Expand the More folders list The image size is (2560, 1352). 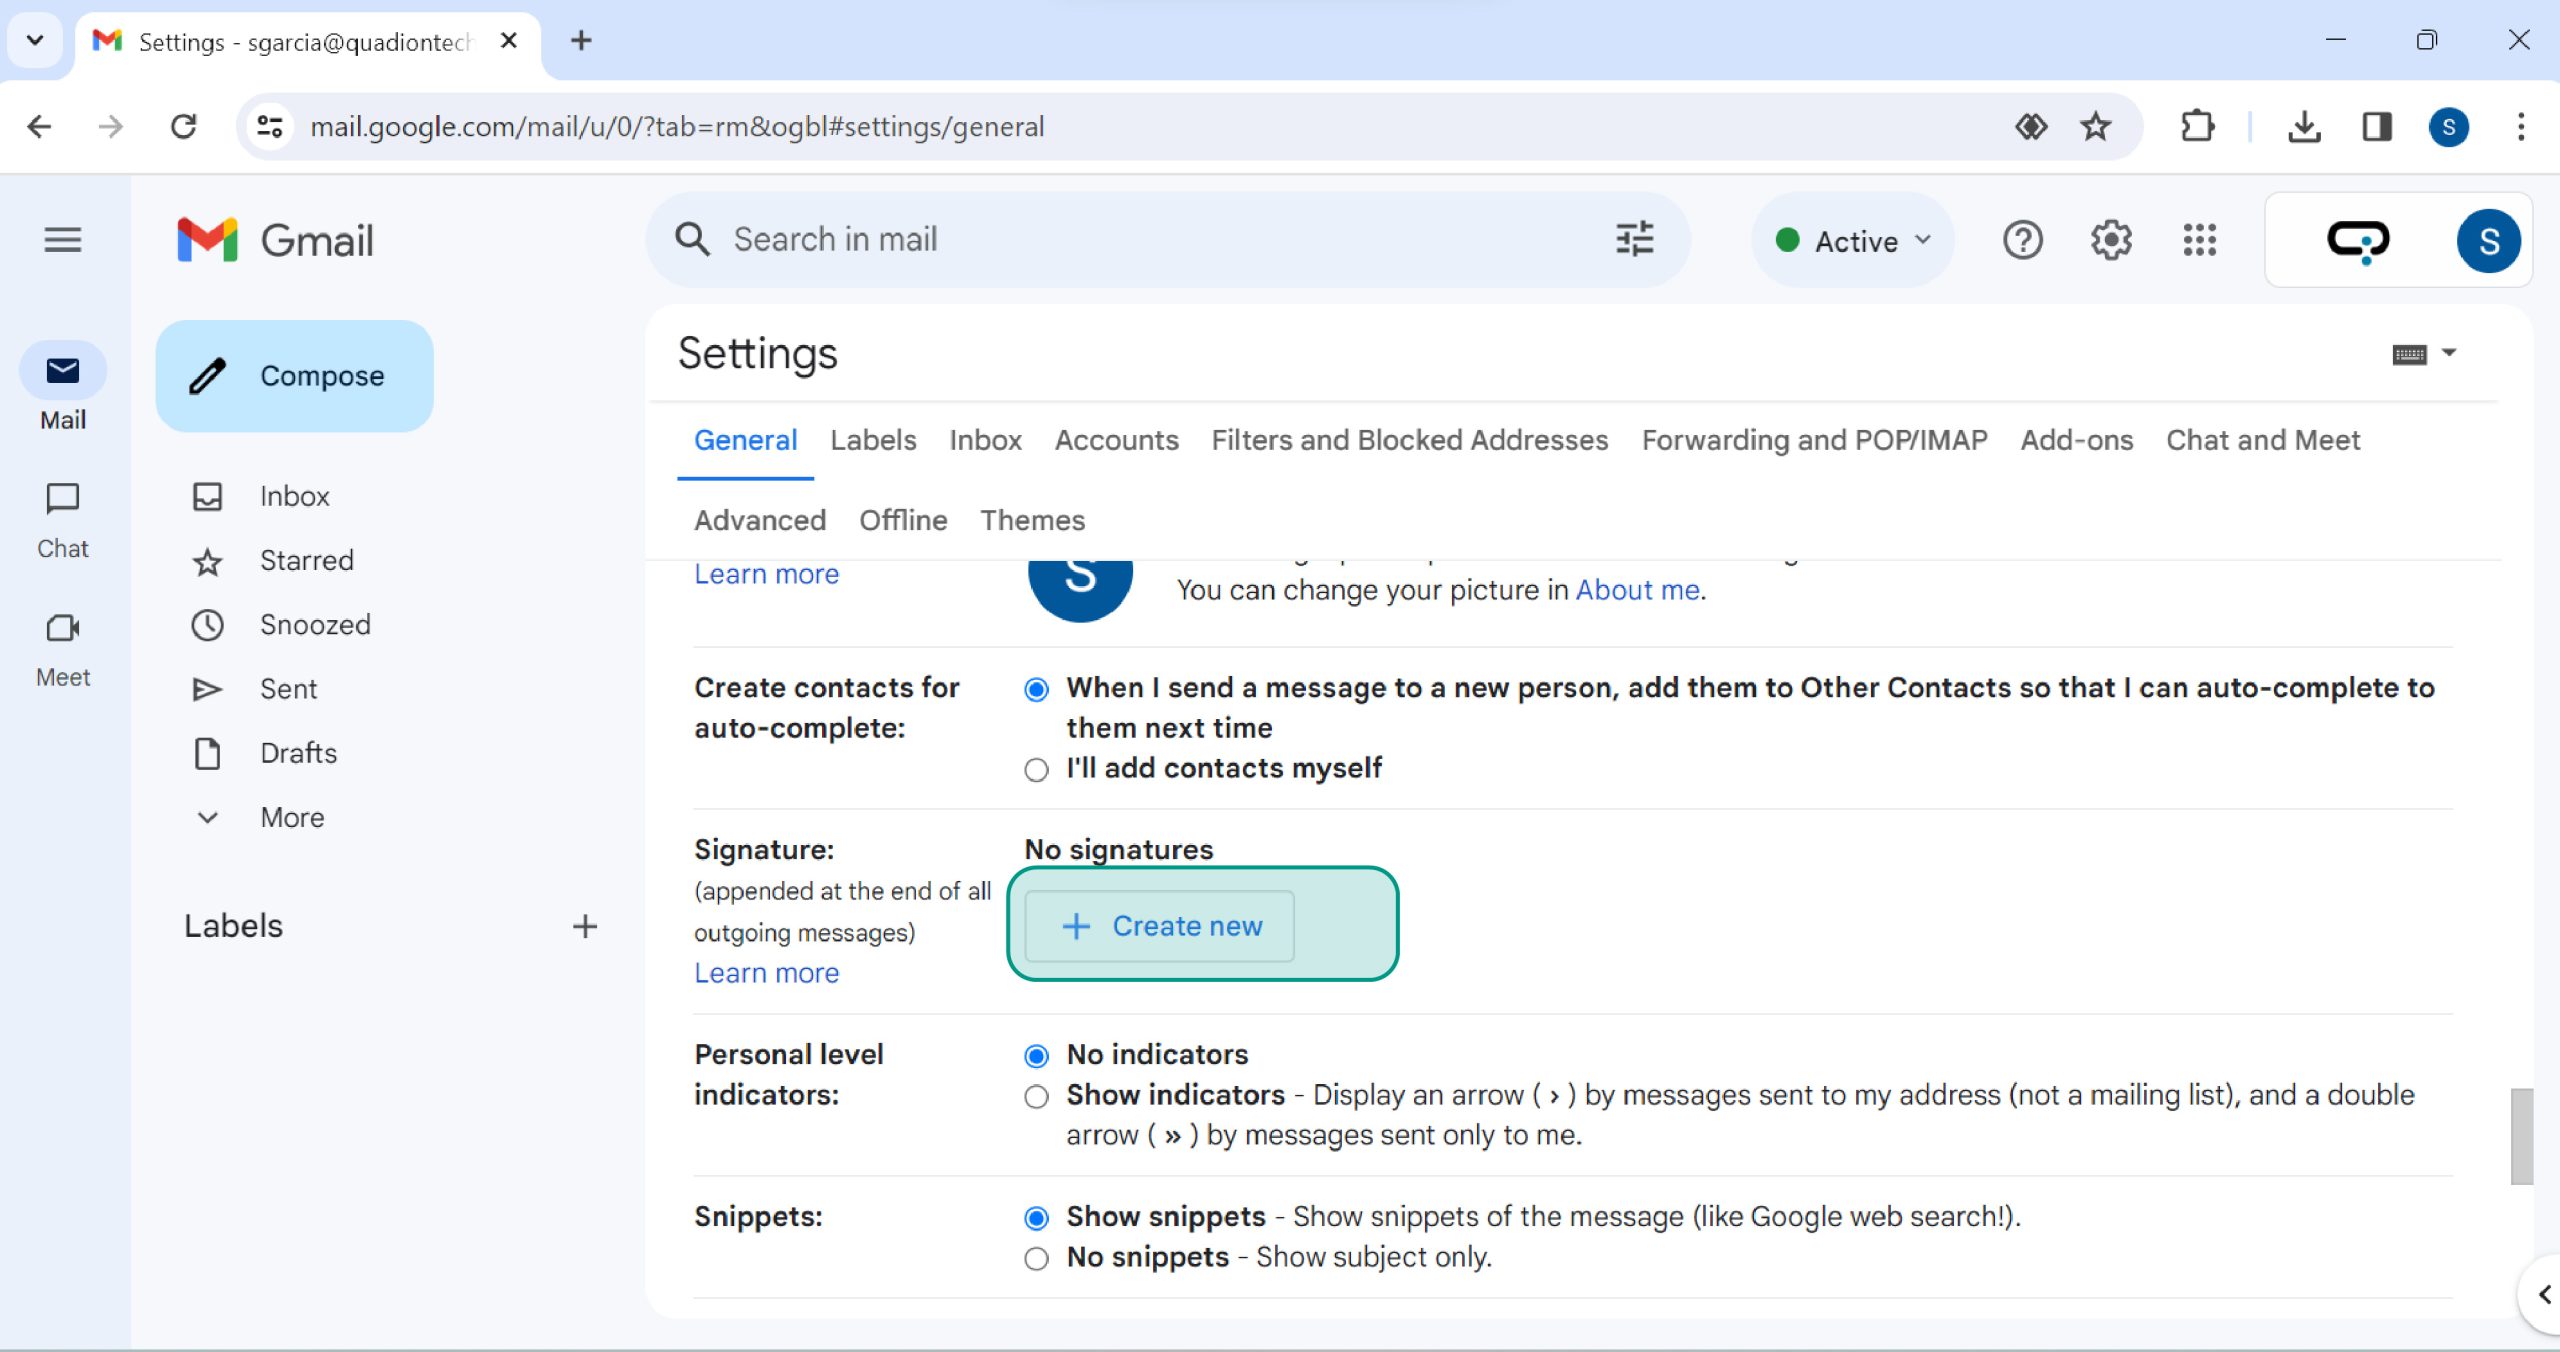click(291, 818)
